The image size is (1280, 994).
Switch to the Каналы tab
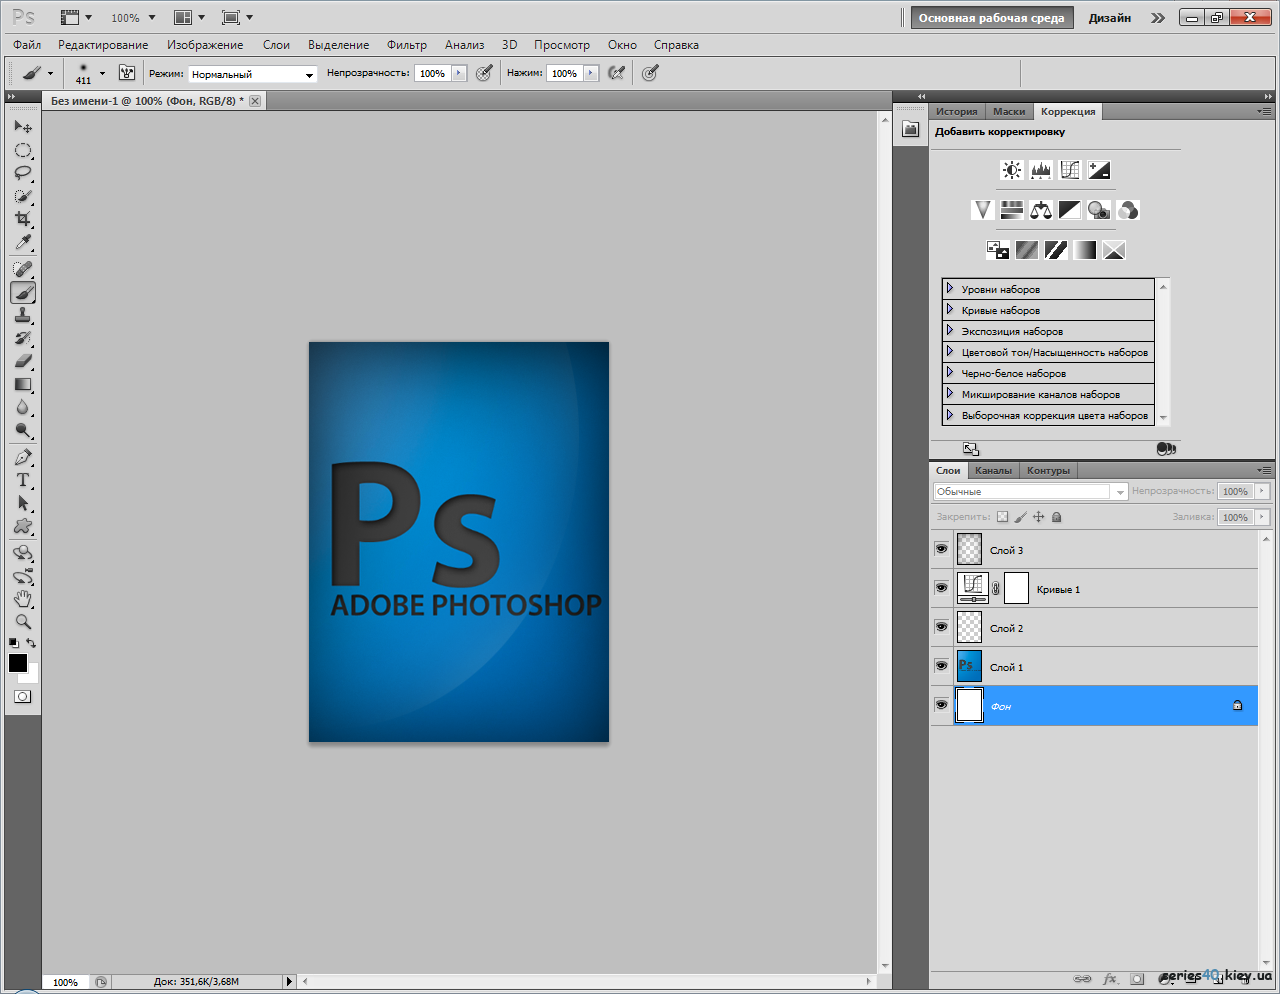coord(993,470)
